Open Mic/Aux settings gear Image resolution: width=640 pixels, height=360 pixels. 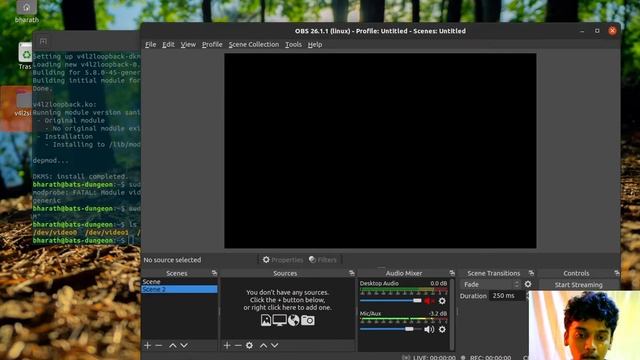pyautogui.click(x=442, y=329)
